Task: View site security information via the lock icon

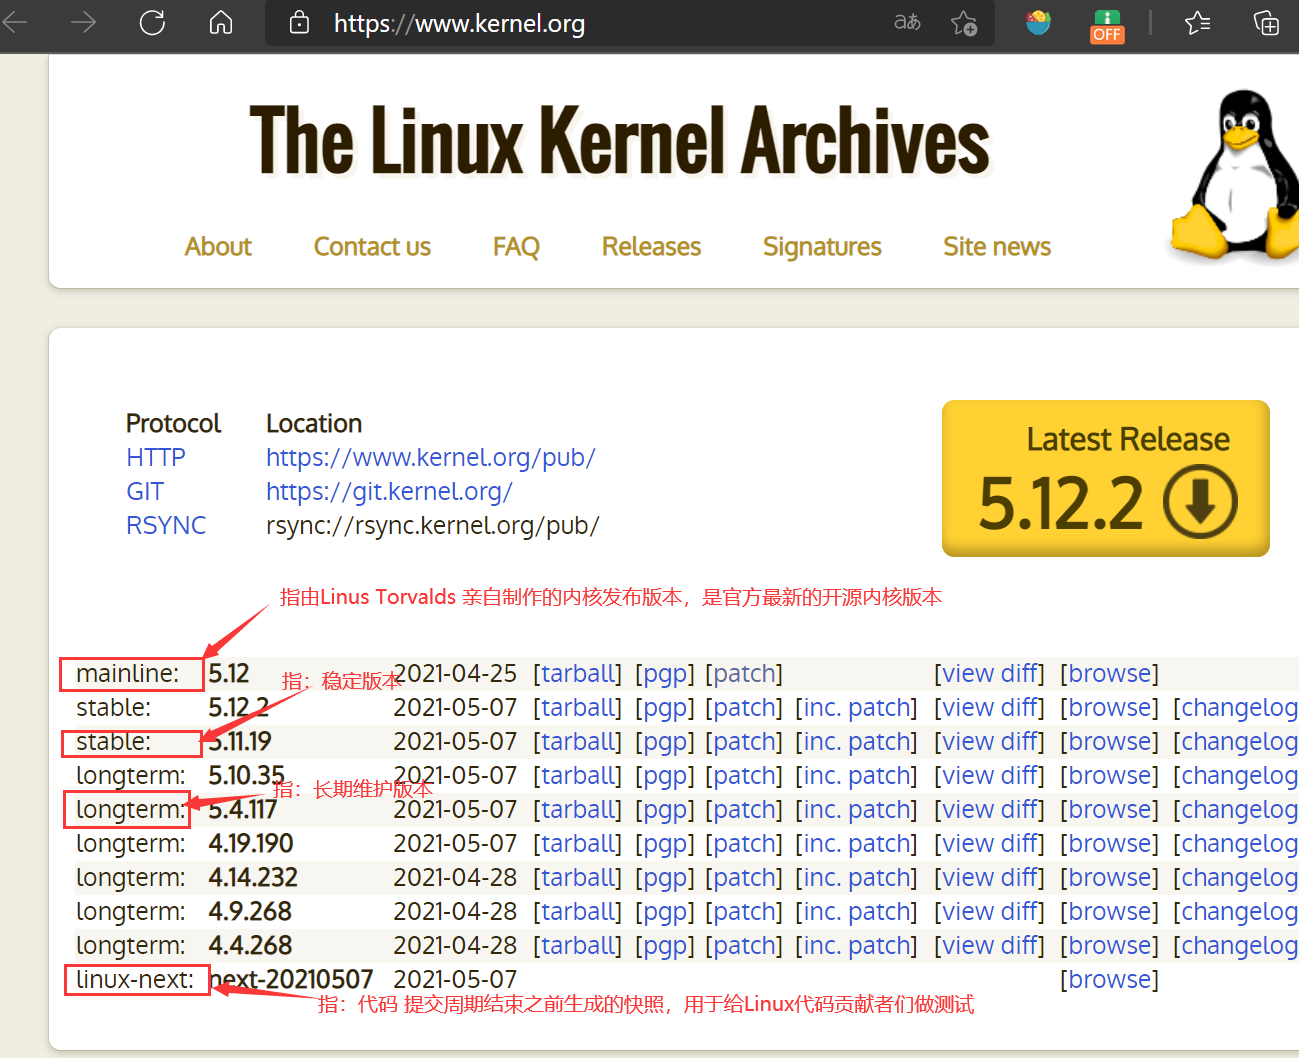Action: (298, 23)
